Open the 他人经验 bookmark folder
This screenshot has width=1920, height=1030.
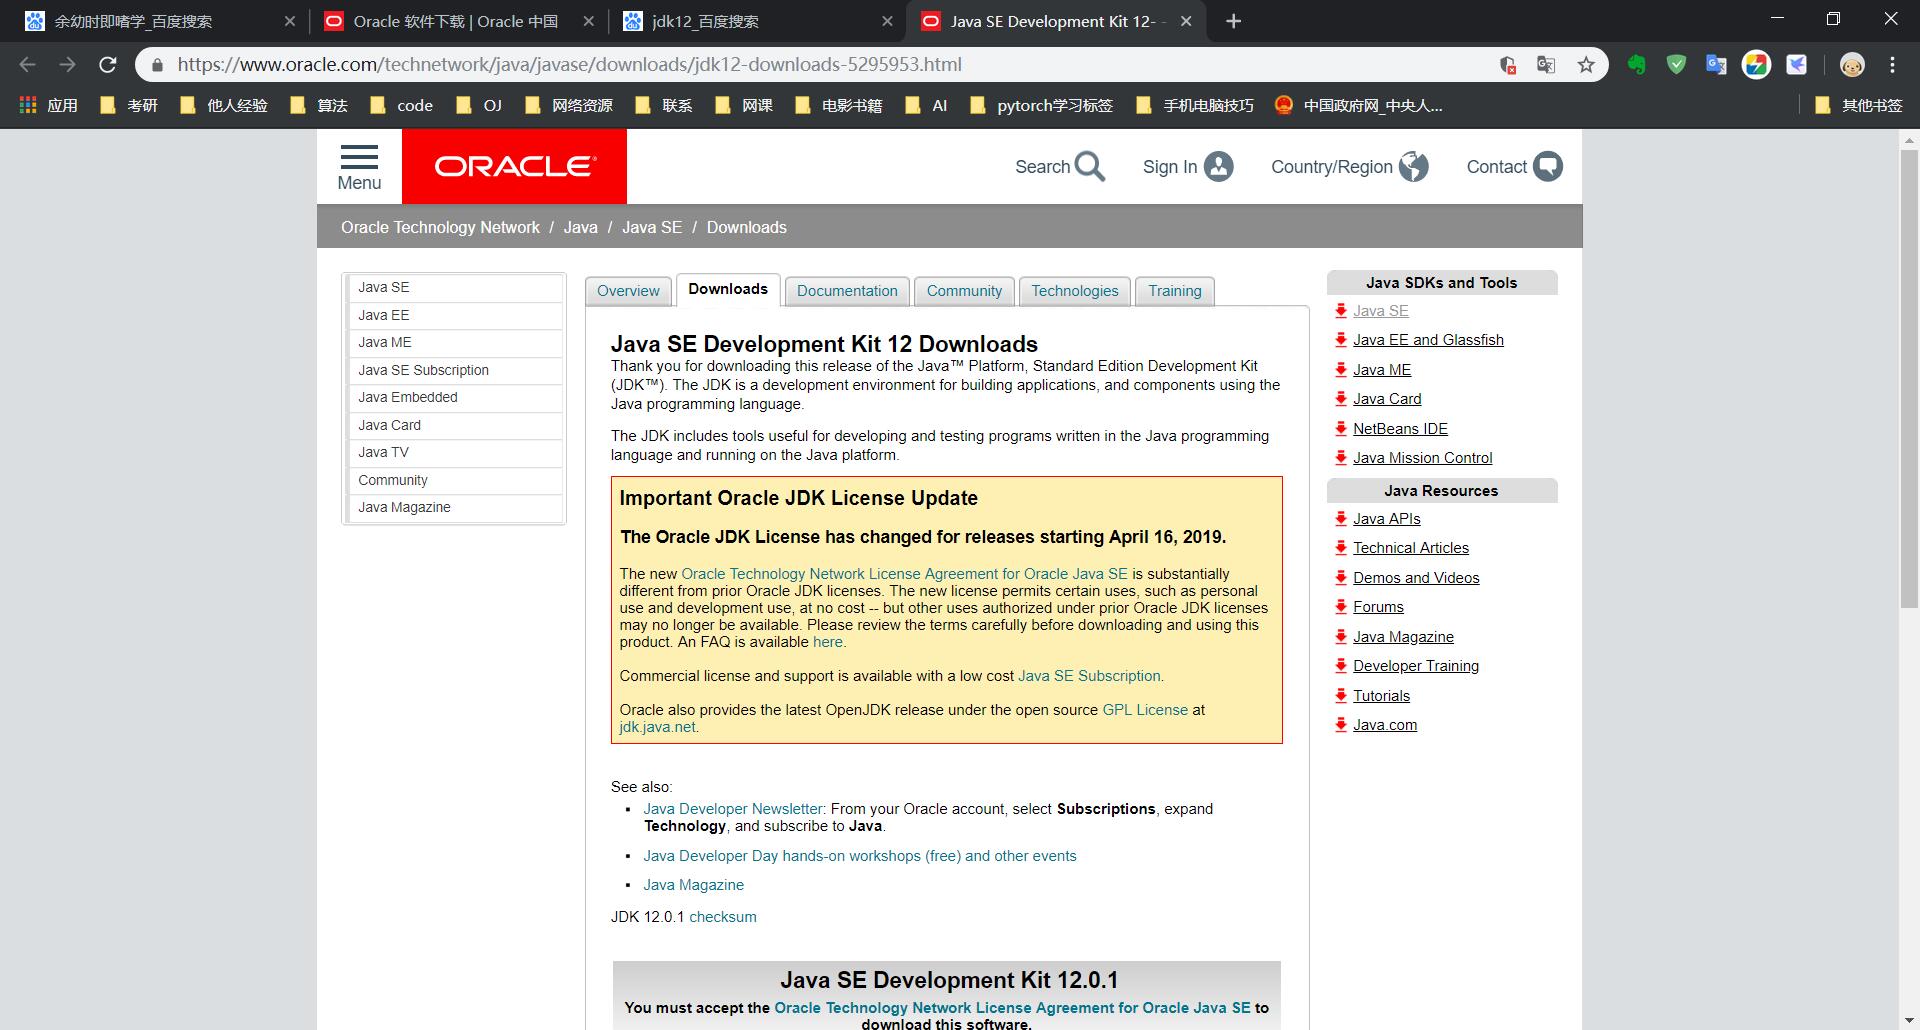tap(223, 105)
